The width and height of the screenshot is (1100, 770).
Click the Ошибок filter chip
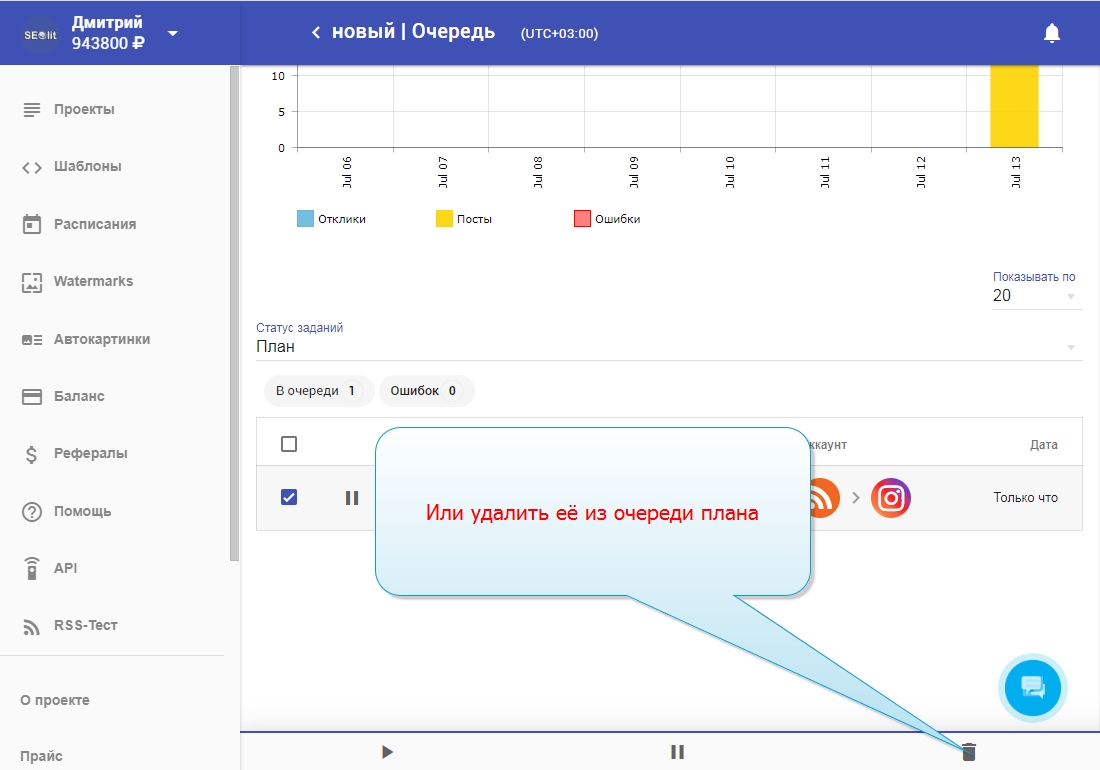425,391
